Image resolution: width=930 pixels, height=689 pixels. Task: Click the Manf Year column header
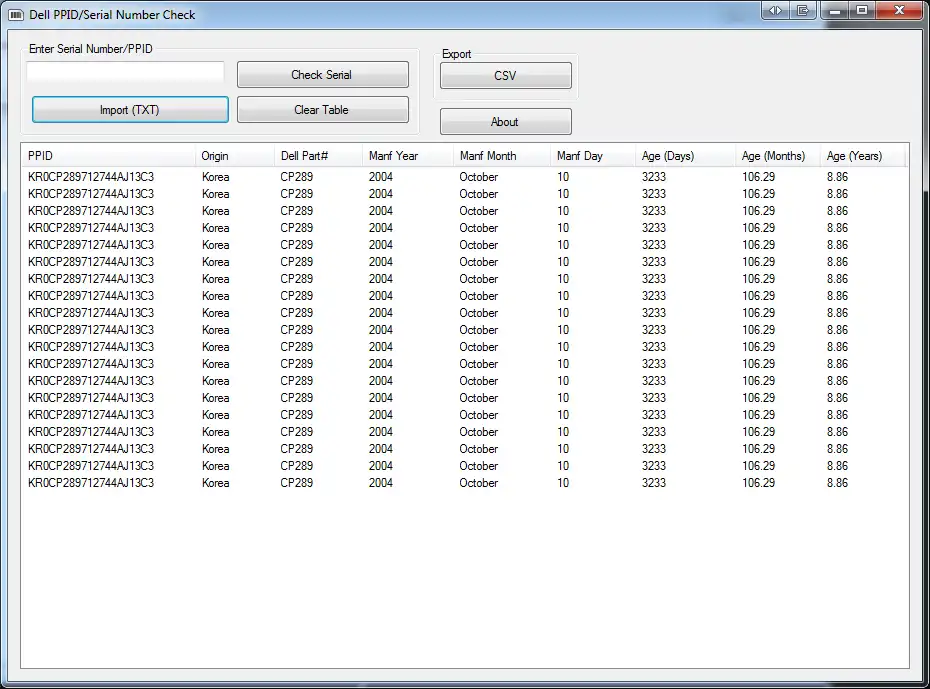pyautogui.click(x=408, y=156)
